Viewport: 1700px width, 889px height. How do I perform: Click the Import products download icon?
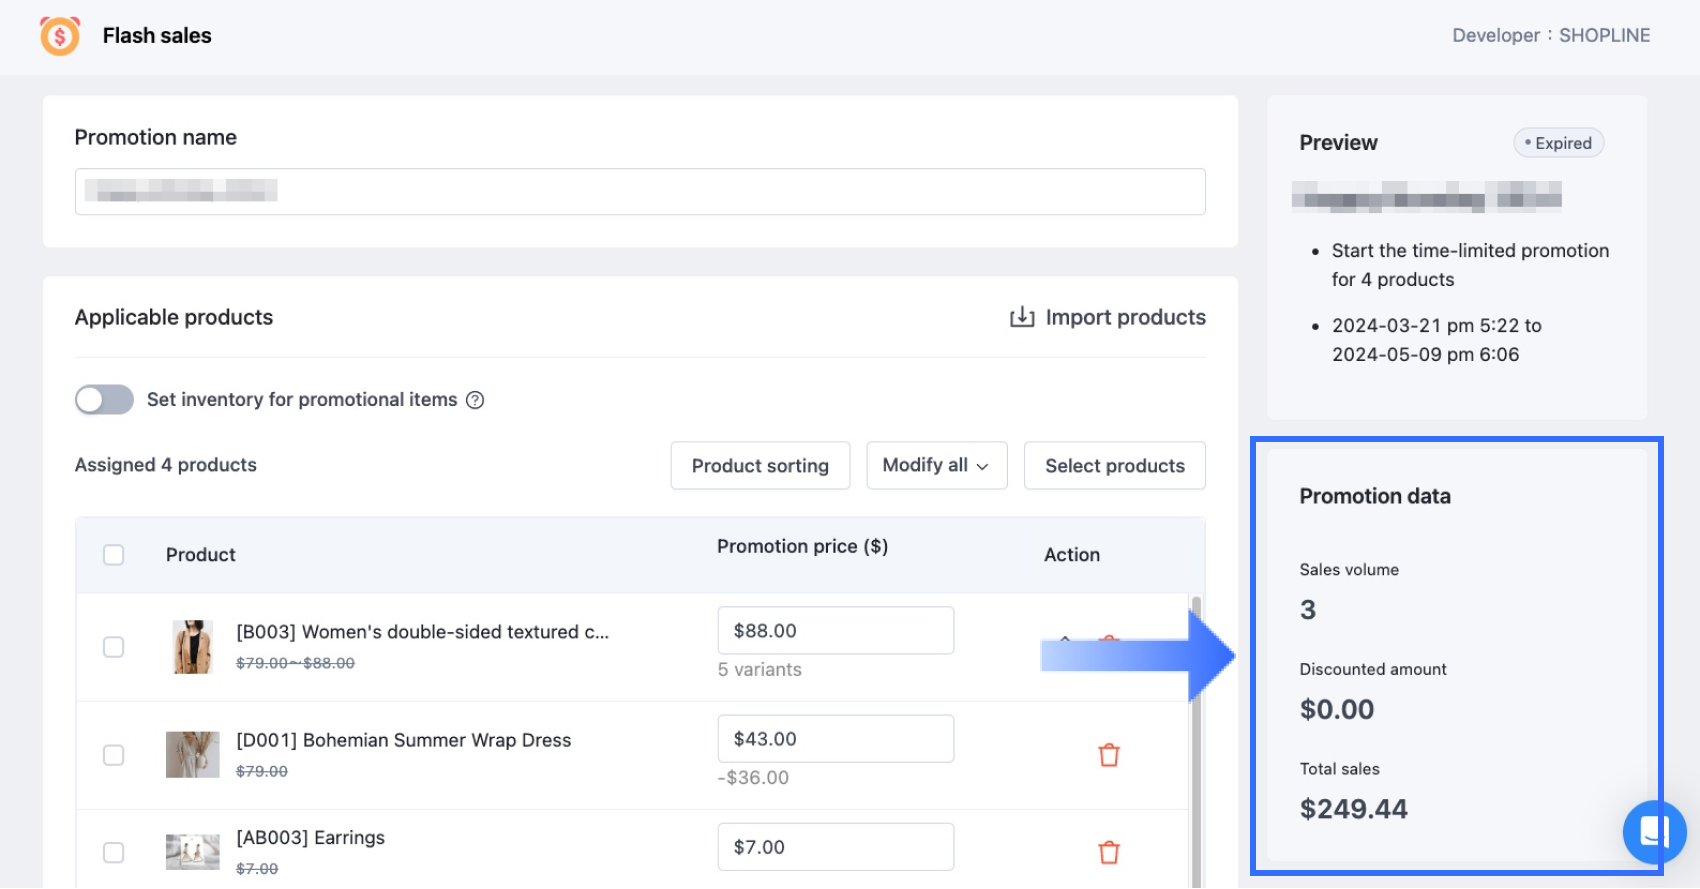pos(1022,318)
